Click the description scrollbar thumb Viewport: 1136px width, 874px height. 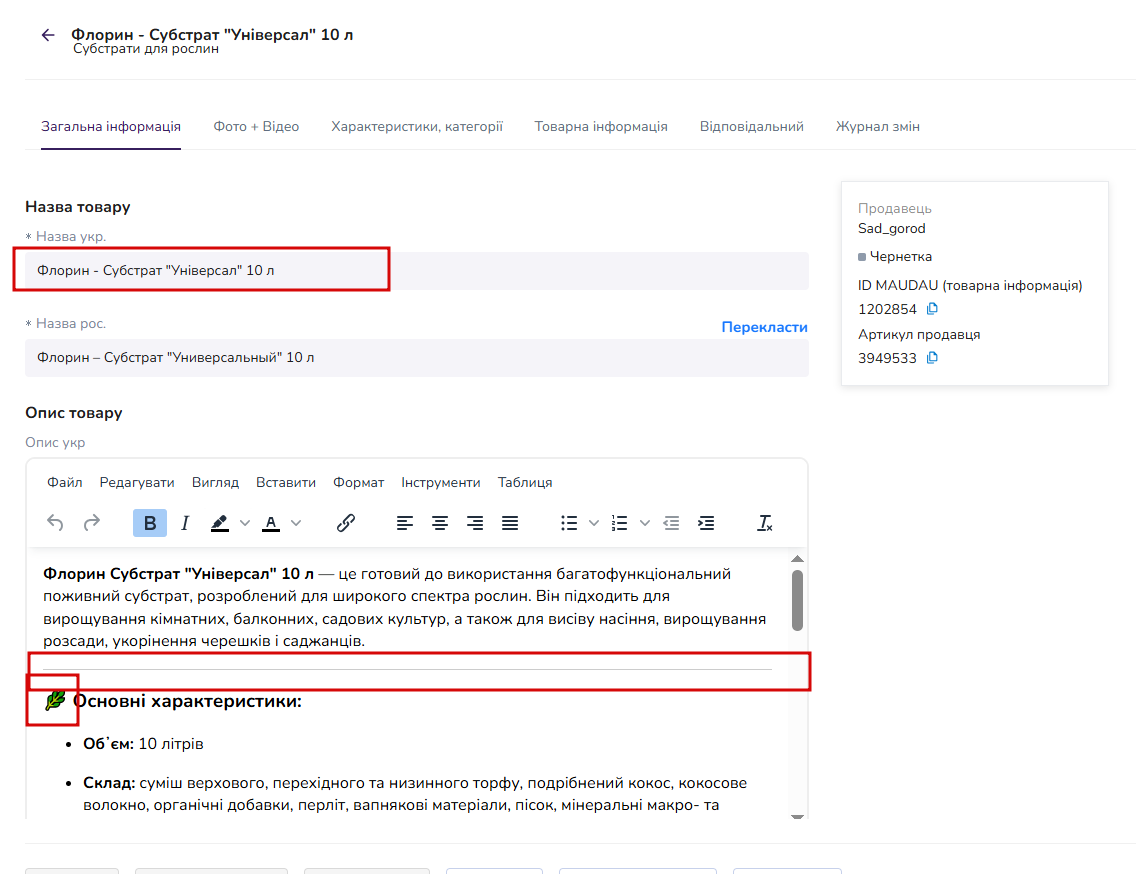pos(797,600)
